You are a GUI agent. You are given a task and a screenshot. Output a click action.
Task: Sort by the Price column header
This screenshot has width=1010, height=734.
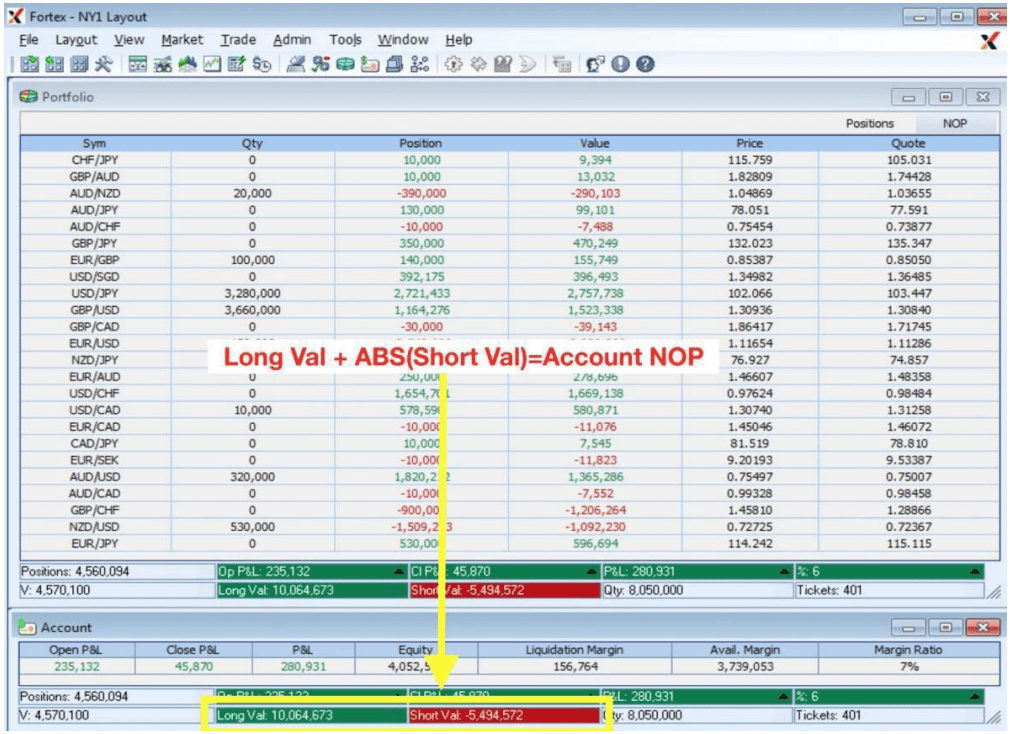click(x=750, y=144)
